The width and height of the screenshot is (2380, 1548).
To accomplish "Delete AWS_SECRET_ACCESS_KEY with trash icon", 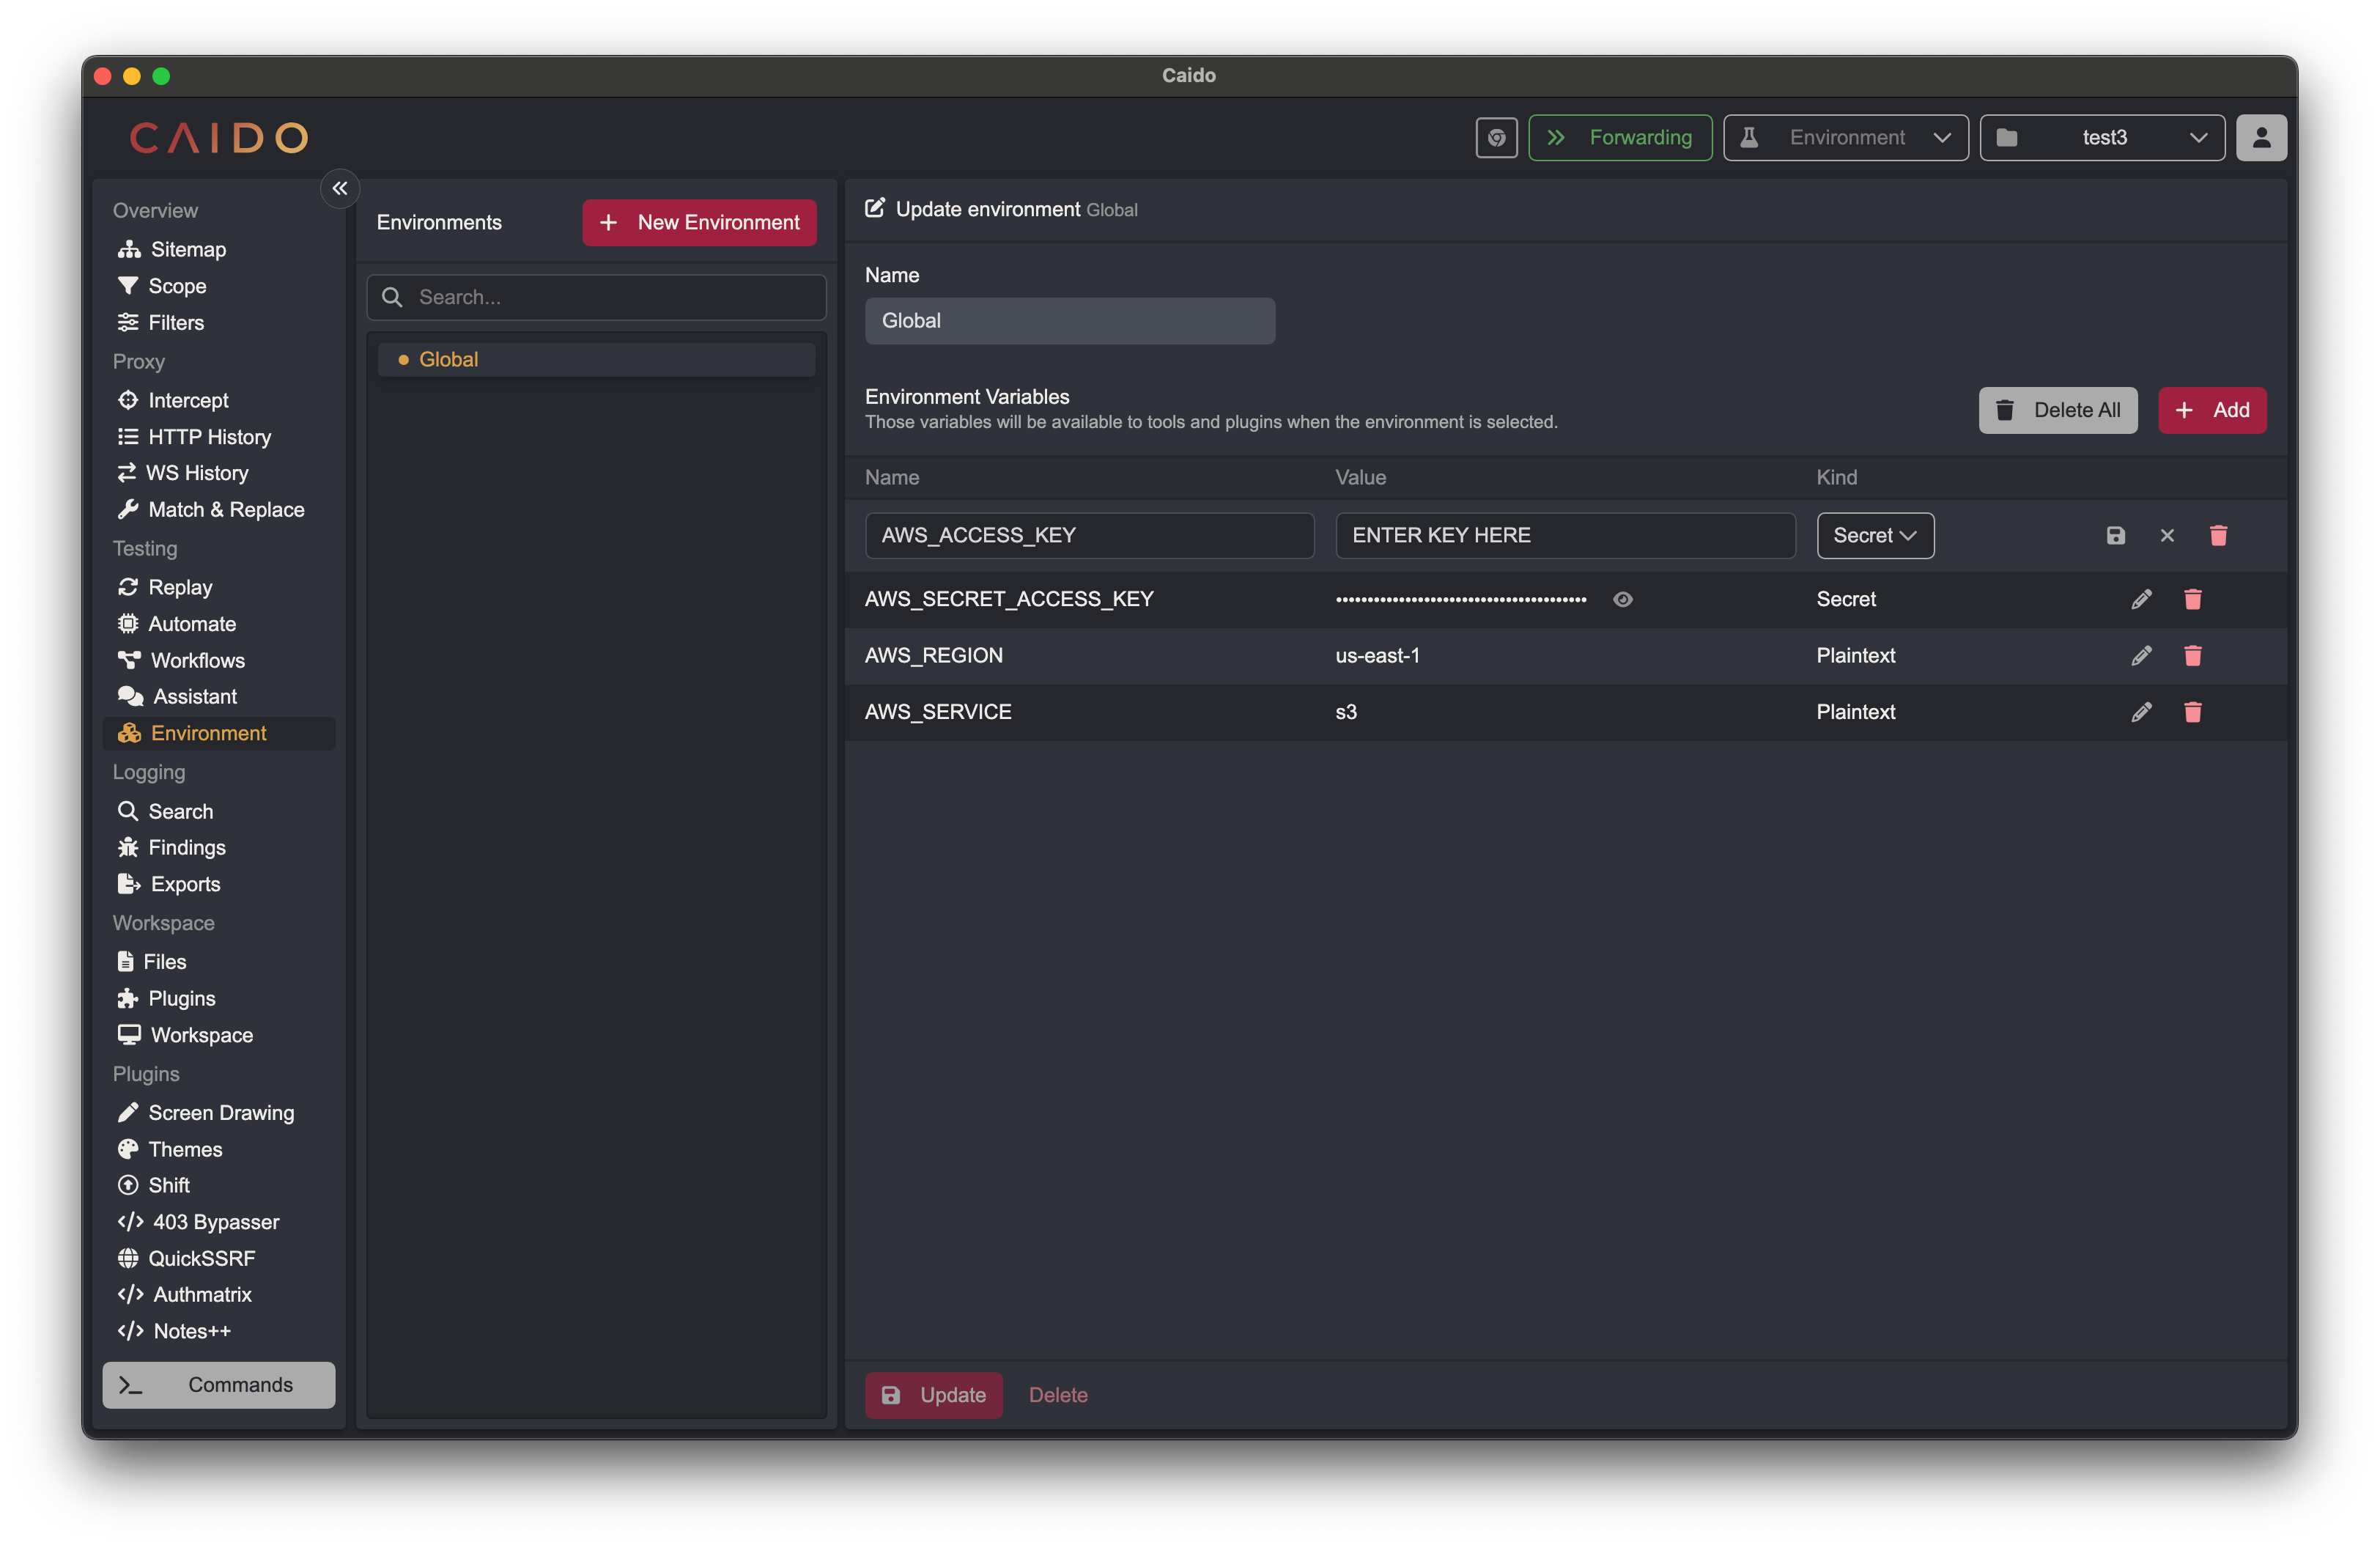I will click(x=2193, y=599).
